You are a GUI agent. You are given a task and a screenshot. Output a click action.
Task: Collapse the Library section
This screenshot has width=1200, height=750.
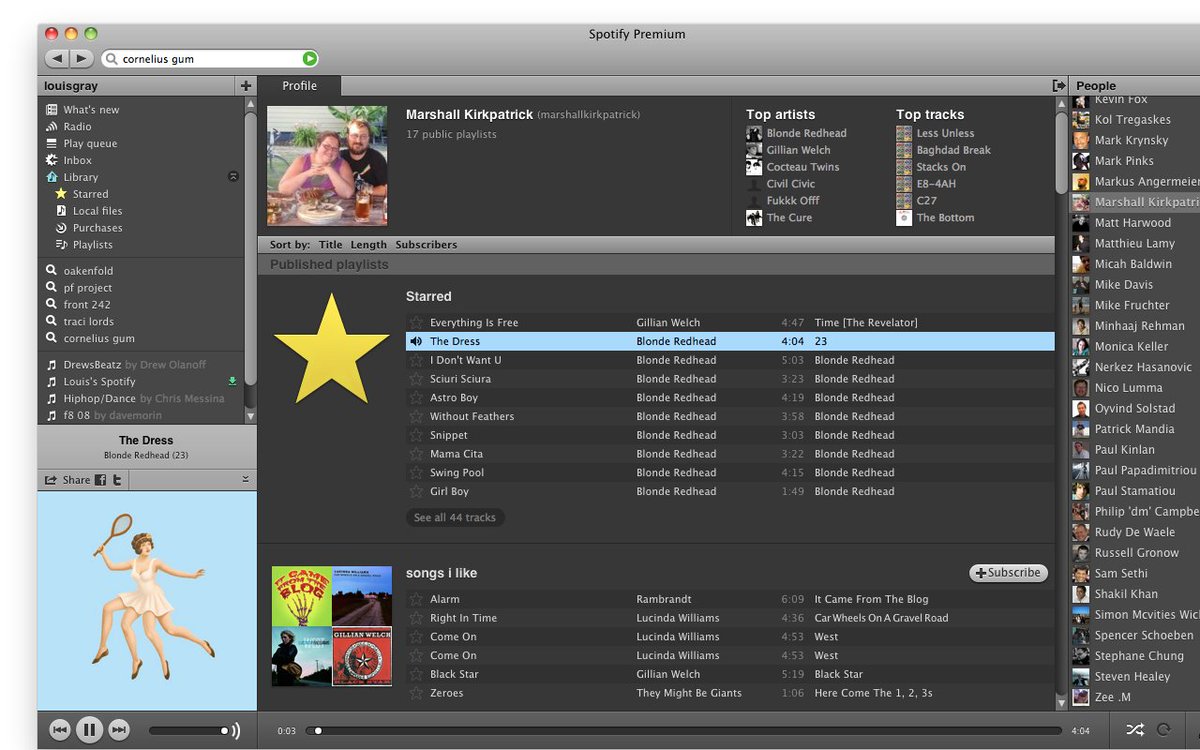point(233,177)
